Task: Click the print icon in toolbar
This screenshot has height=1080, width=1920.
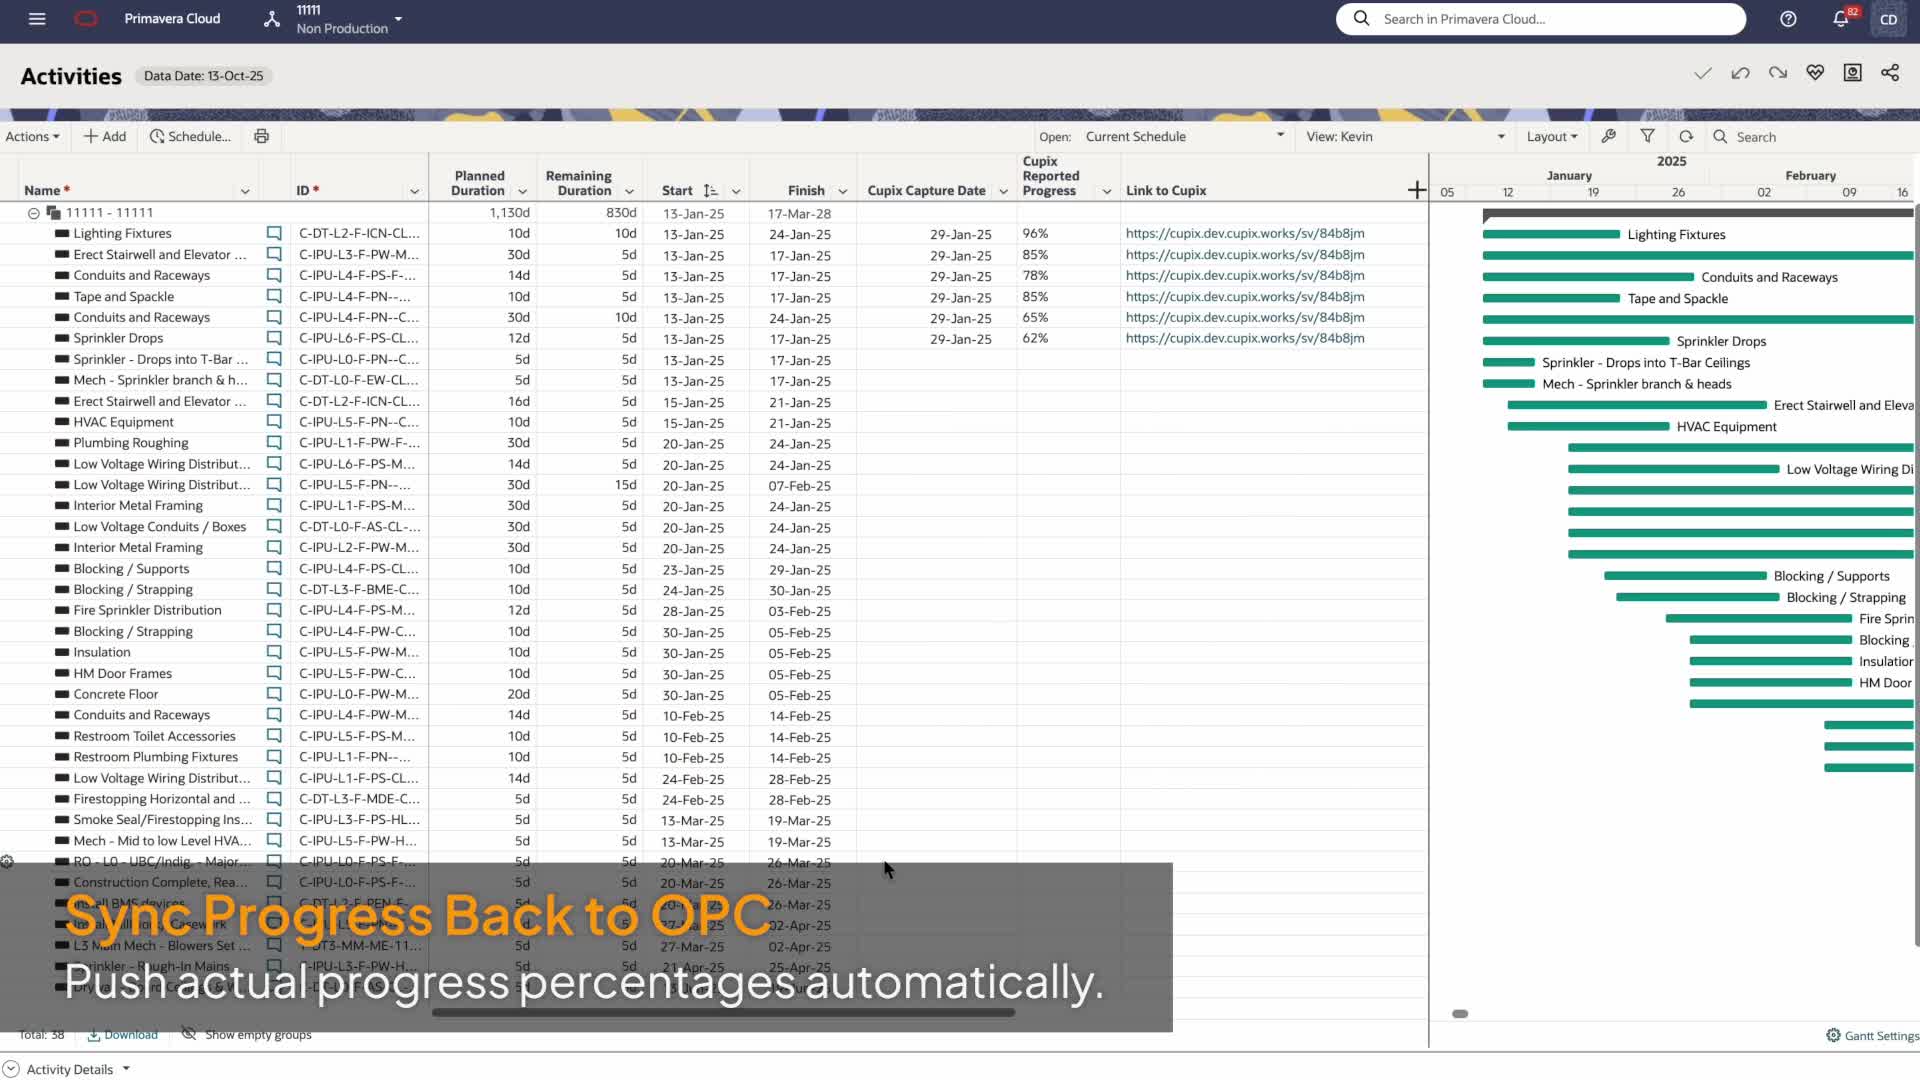Action: (x=261, y=137)
